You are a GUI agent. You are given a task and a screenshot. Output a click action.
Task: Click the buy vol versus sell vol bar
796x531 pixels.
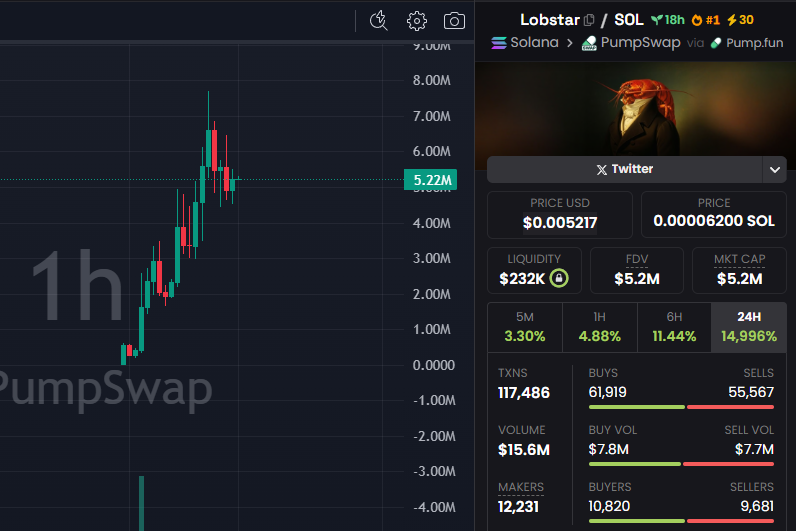click(681, 464)
